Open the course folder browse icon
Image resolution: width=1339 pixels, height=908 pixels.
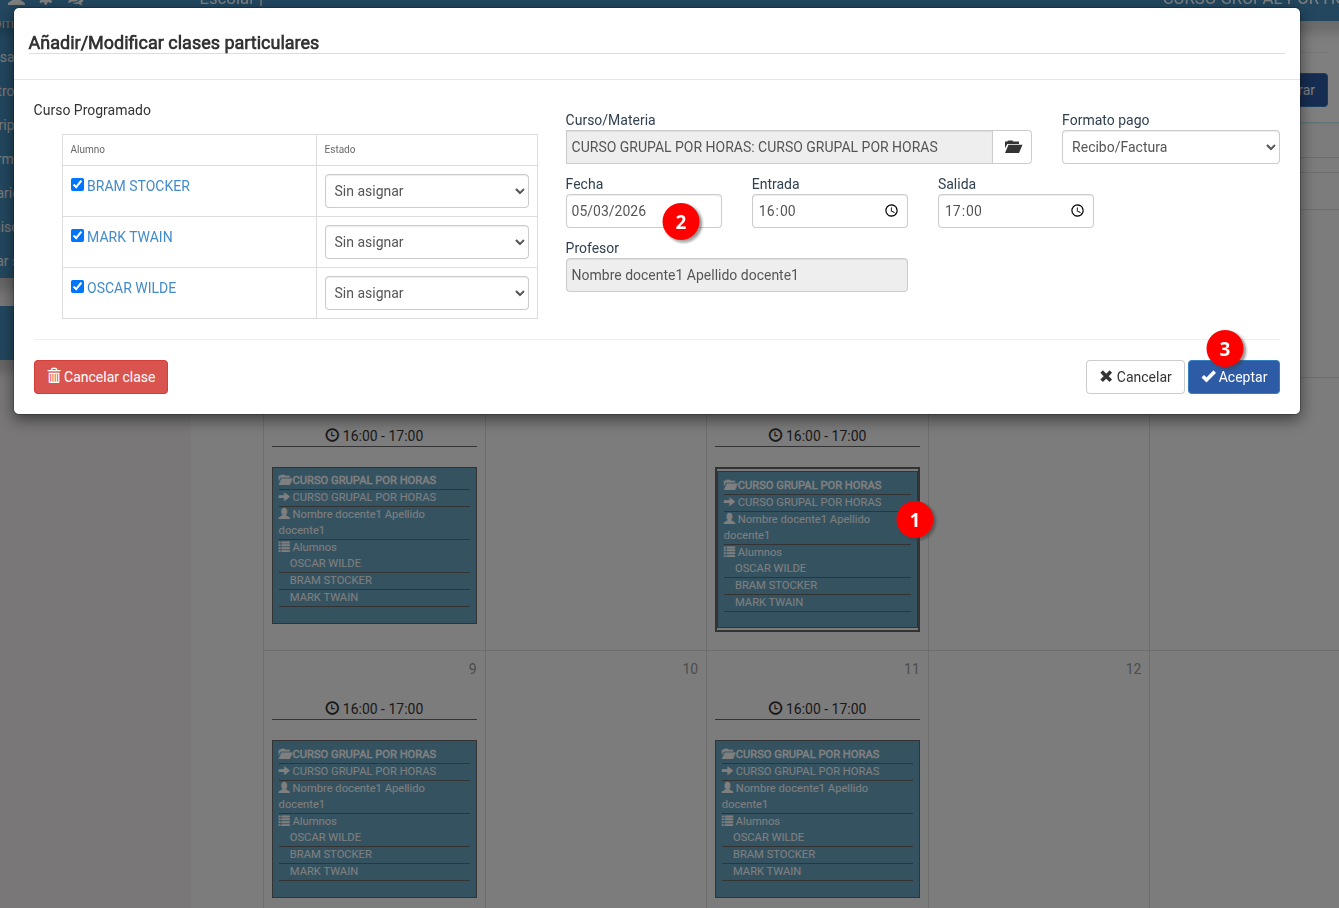tap(1012, 147)
